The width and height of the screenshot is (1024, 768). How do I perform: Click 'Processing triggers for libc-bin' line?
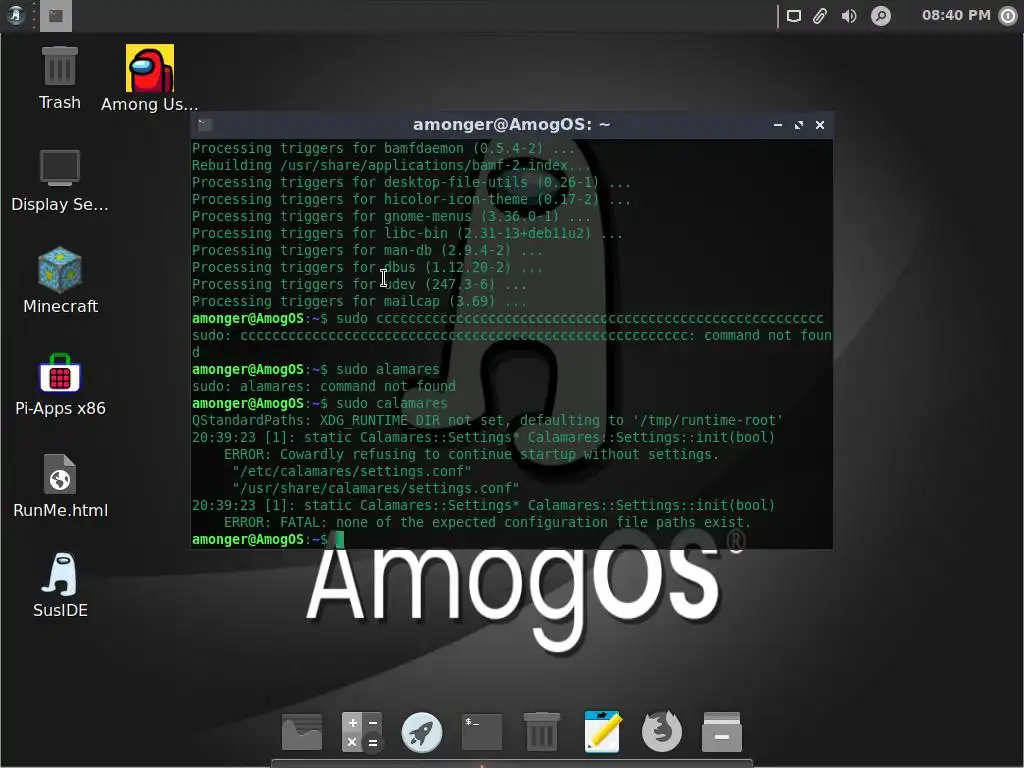click(x=407, y=233)
